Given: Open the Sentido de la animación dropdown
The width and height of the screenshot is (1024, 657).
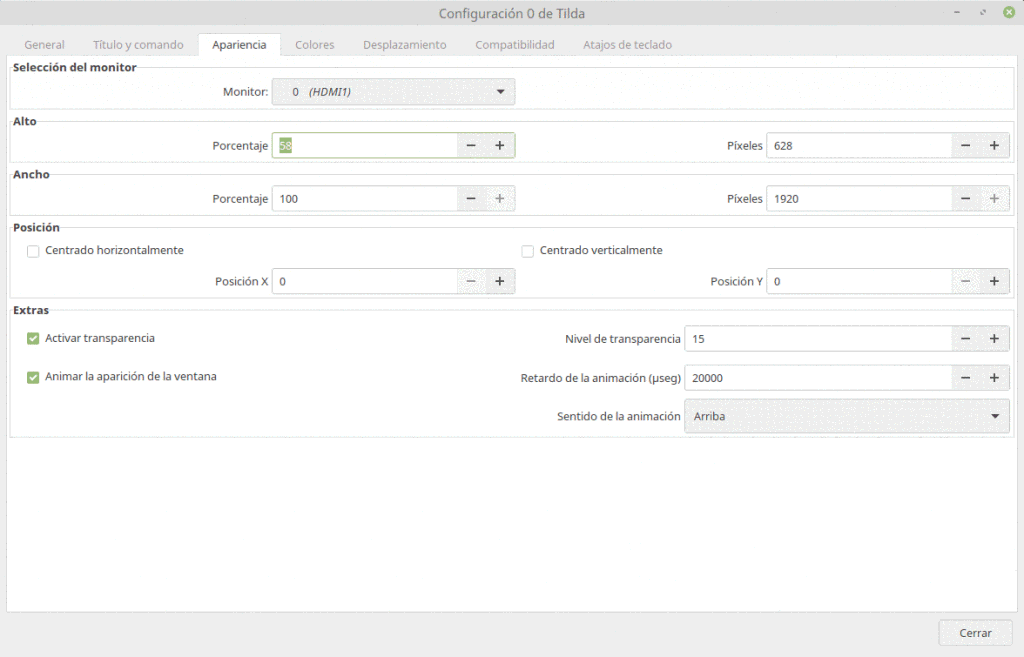Looking at the screenshot, I should click(x=846, y=416).
